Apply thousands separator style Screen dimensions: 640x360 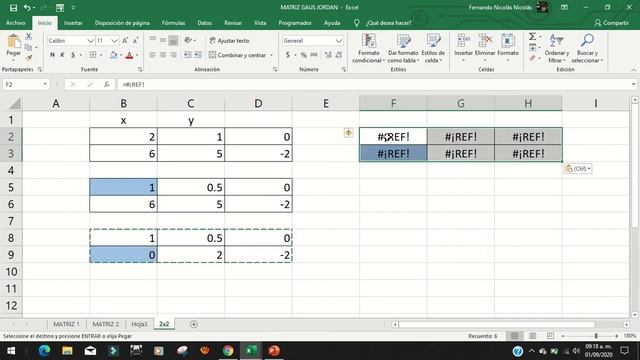coord(314,55)
